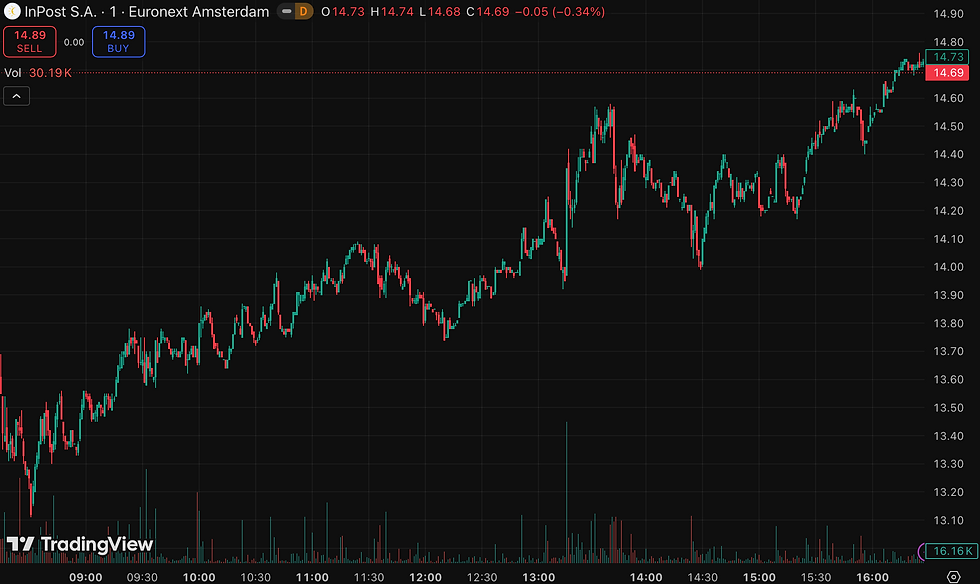Viewport: 980px width, 584px height.
Task: Click the 13.70 price scale label
Action: (x=948, y=351)
